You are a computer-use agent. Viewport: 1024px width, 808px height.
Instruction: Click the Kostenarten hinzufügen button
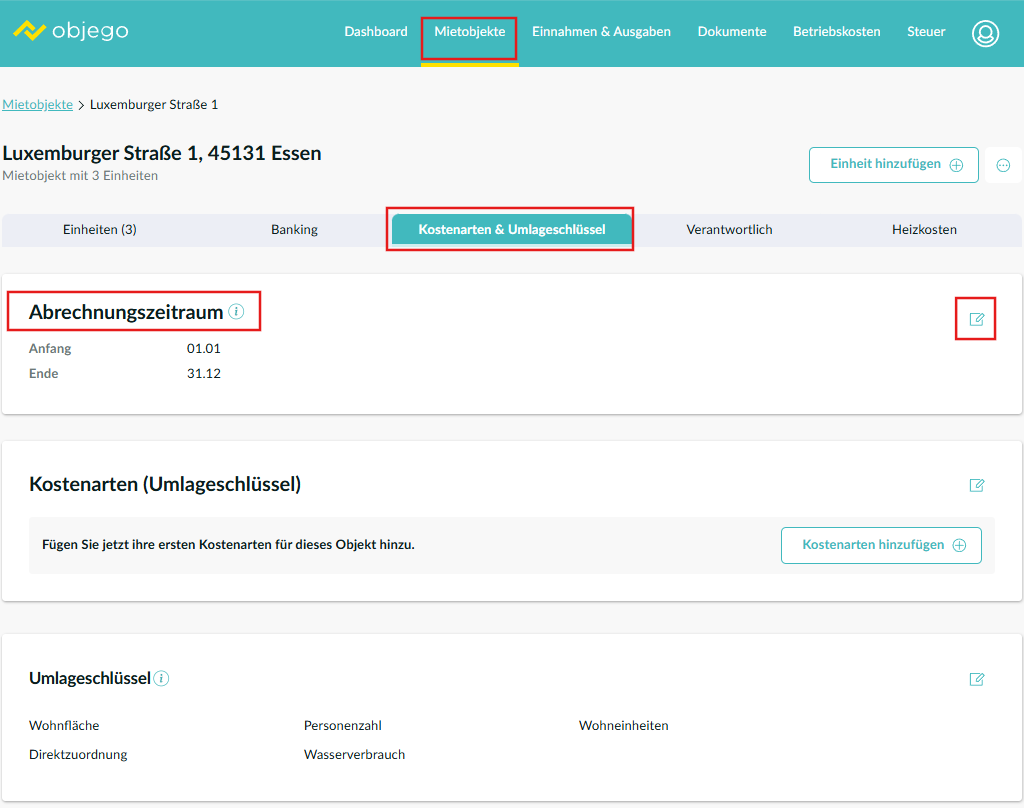[x=881, y=545]
